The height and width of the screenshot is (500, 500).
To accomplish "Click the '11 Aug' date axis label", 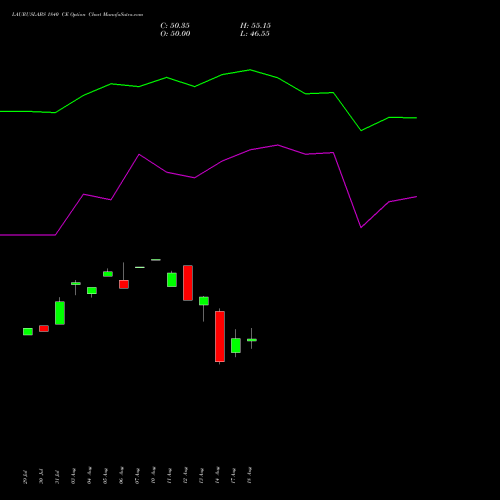I will (x=169, y=476).
